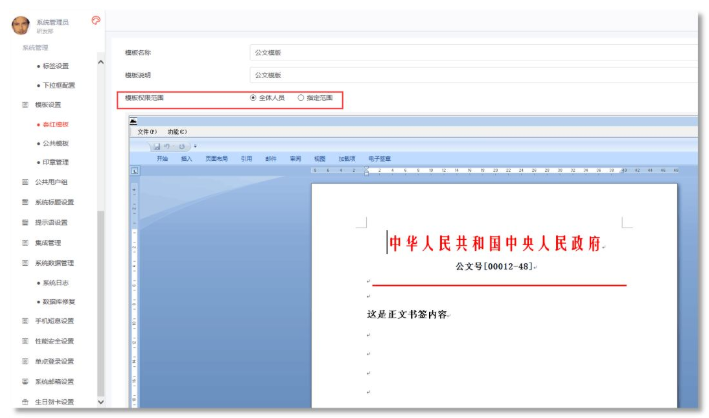Click the template description input field
The width and height of the screenshot is (709, 418).
click(473, 75)
